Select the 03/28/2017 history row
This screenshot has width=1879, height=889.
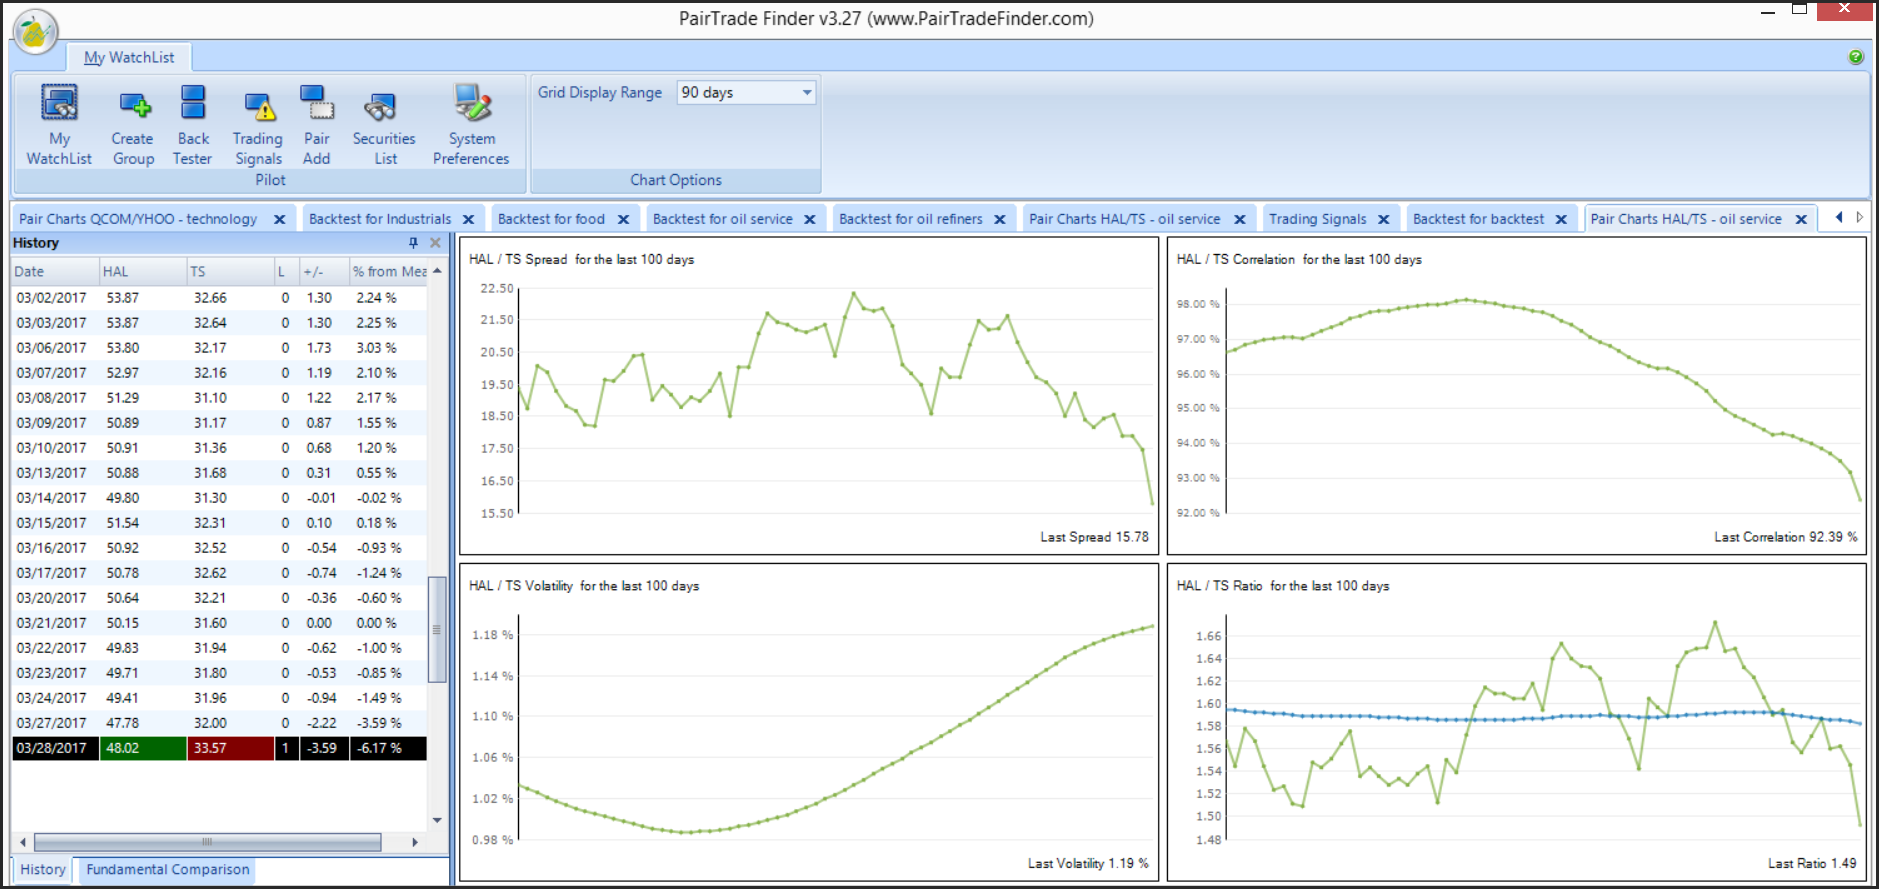pyautogui.click(x=219, y=748)
